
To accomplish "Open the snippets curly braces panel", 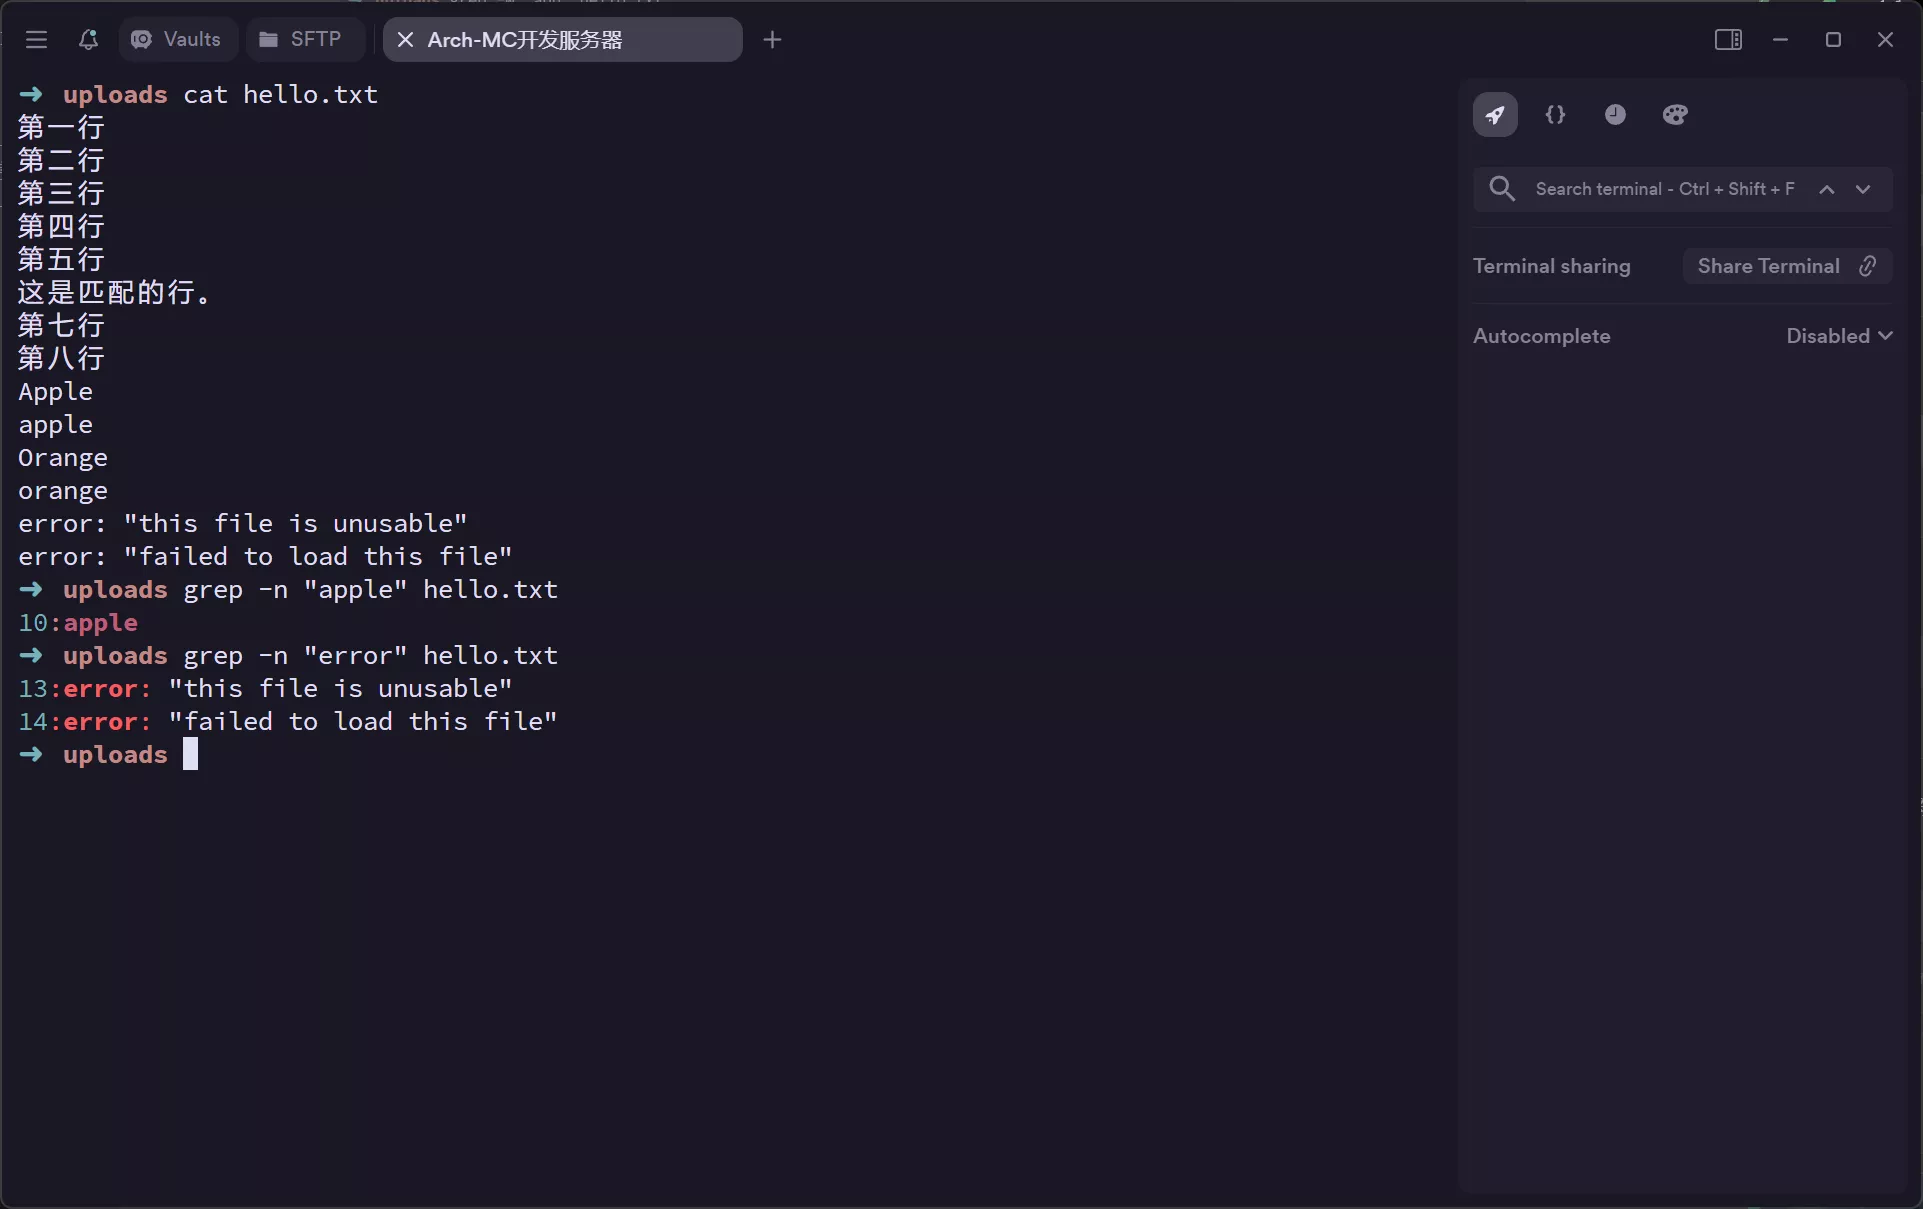I will pyautogui.click(x=1555, y=115).
